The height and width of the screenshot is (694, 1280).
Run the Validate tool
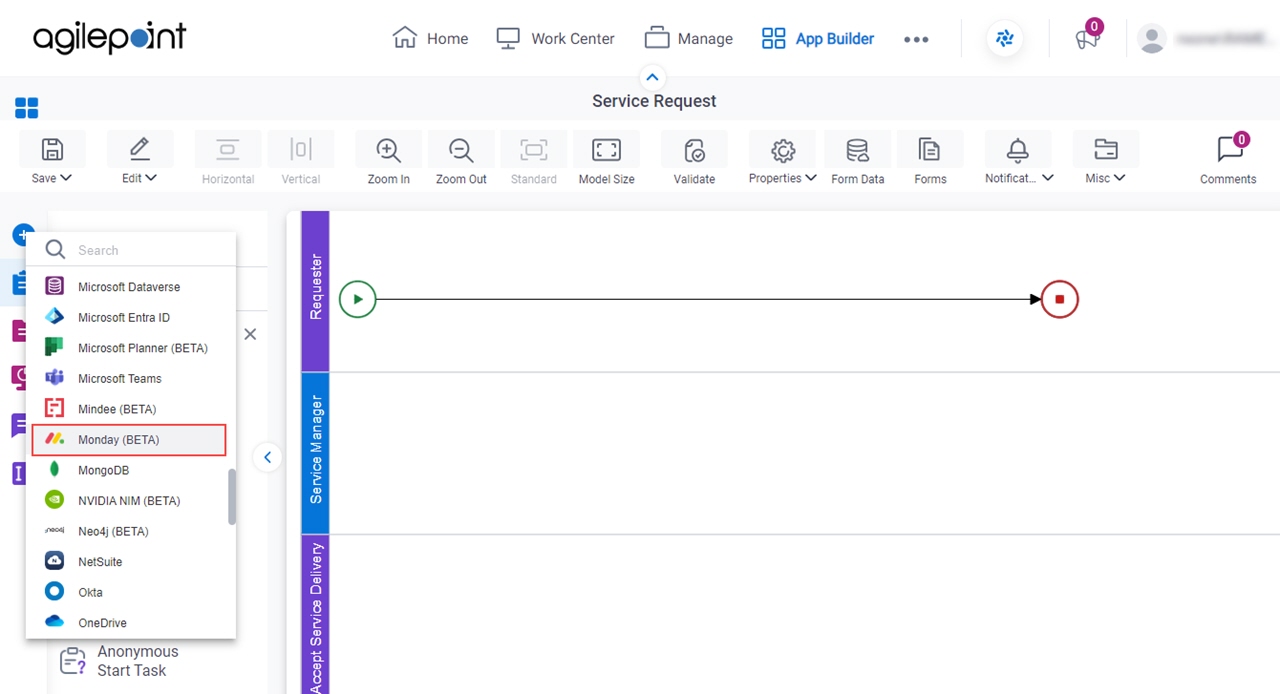(694, 150)
